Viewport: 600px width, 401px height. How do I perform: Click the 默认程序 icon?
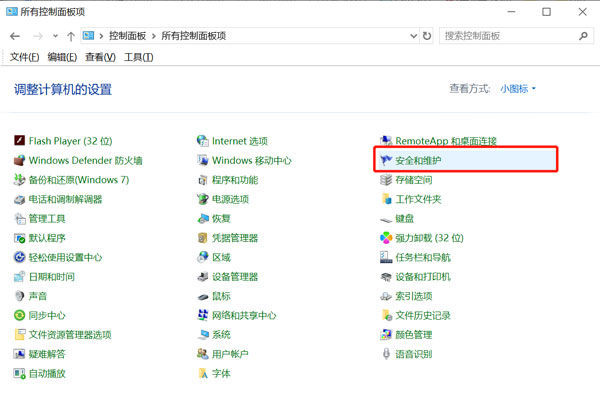tap(20, 238)
